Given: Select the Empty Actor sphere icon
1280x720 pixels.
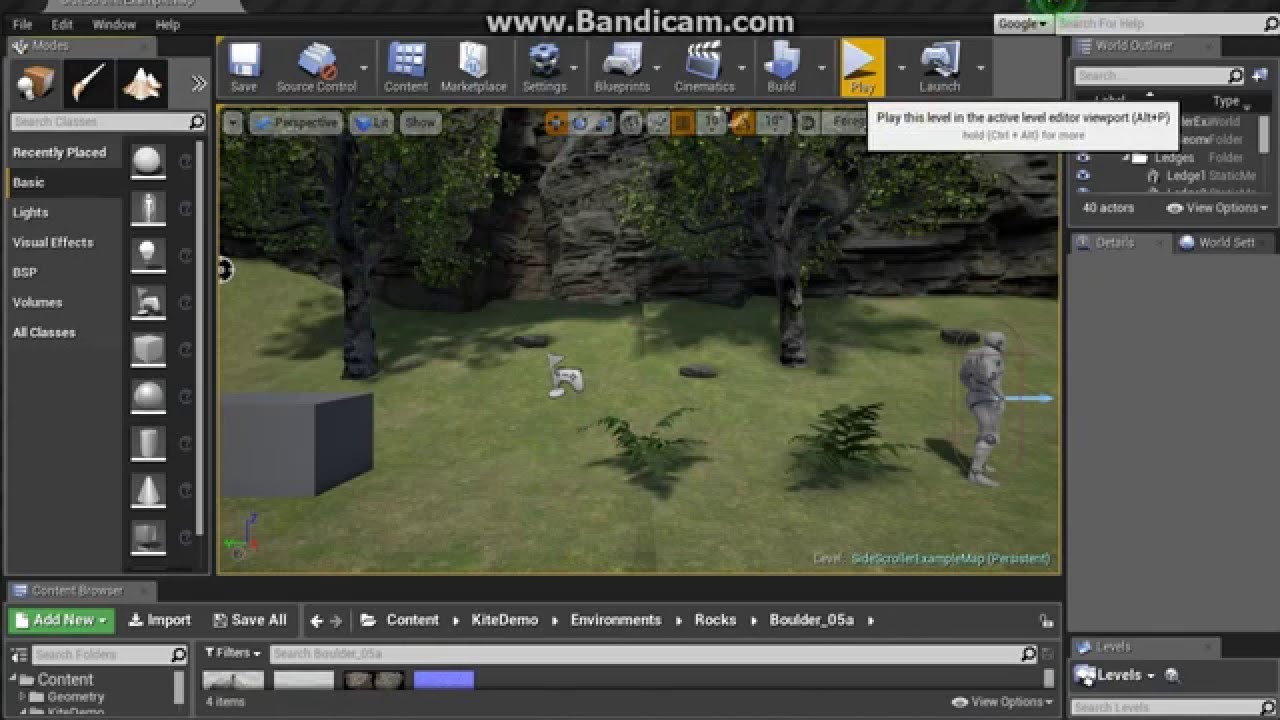Looking at the screenshot, I should [x=148, y=161].
